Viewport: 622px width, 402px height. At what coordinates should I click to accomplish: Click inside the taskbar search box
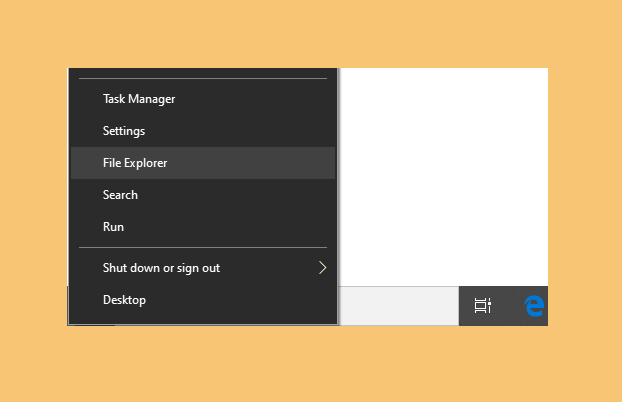[398, 306]
